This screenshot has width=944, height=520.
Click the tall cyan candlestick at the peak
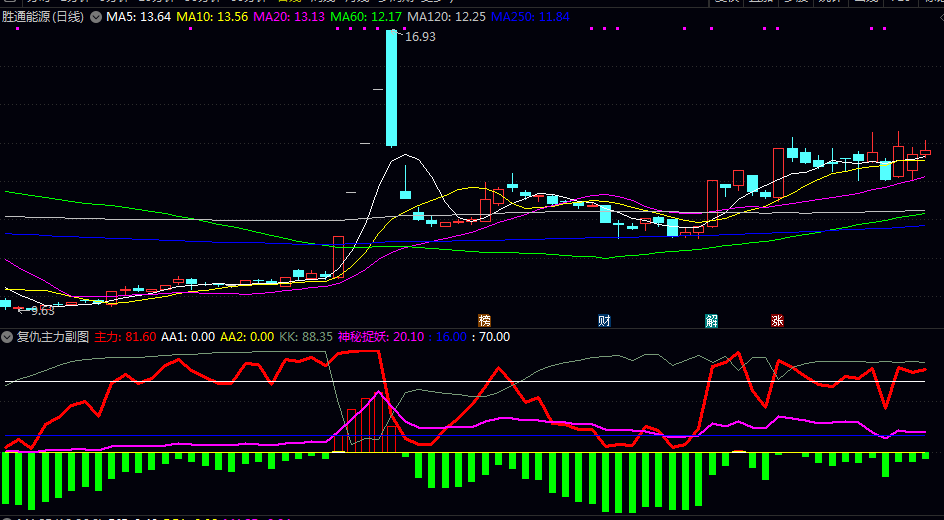pos(391,88)
